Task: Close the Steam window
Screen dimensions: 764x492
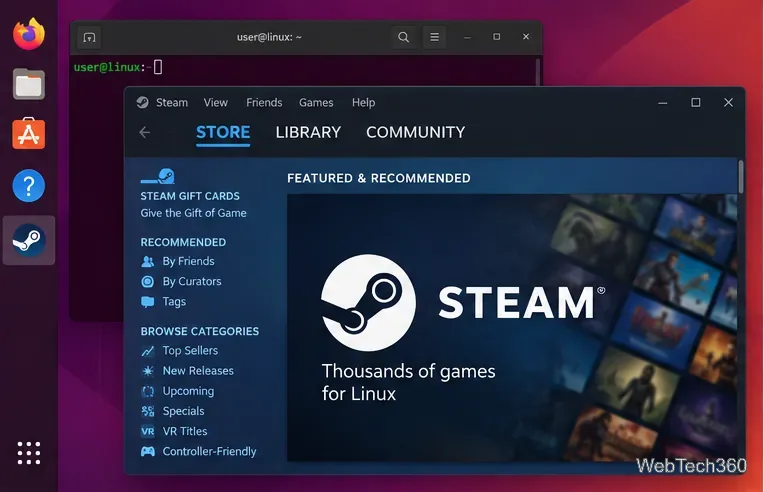Action: (x=728, y=102)
